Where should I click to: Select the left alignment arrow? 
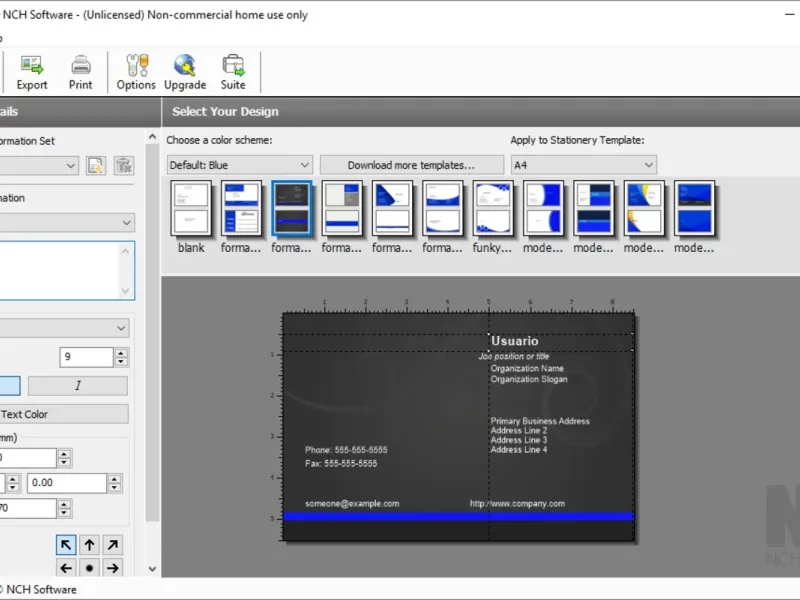(x=66, y=568)
